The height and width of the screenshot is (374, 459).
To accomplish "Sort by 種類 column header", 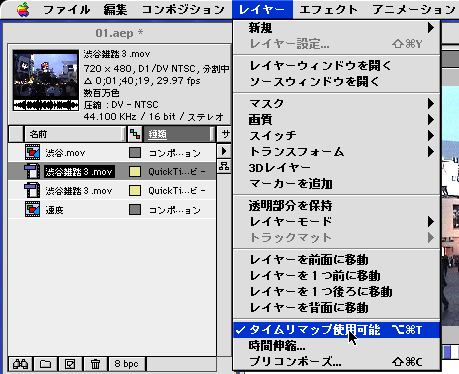I will 179,134.
